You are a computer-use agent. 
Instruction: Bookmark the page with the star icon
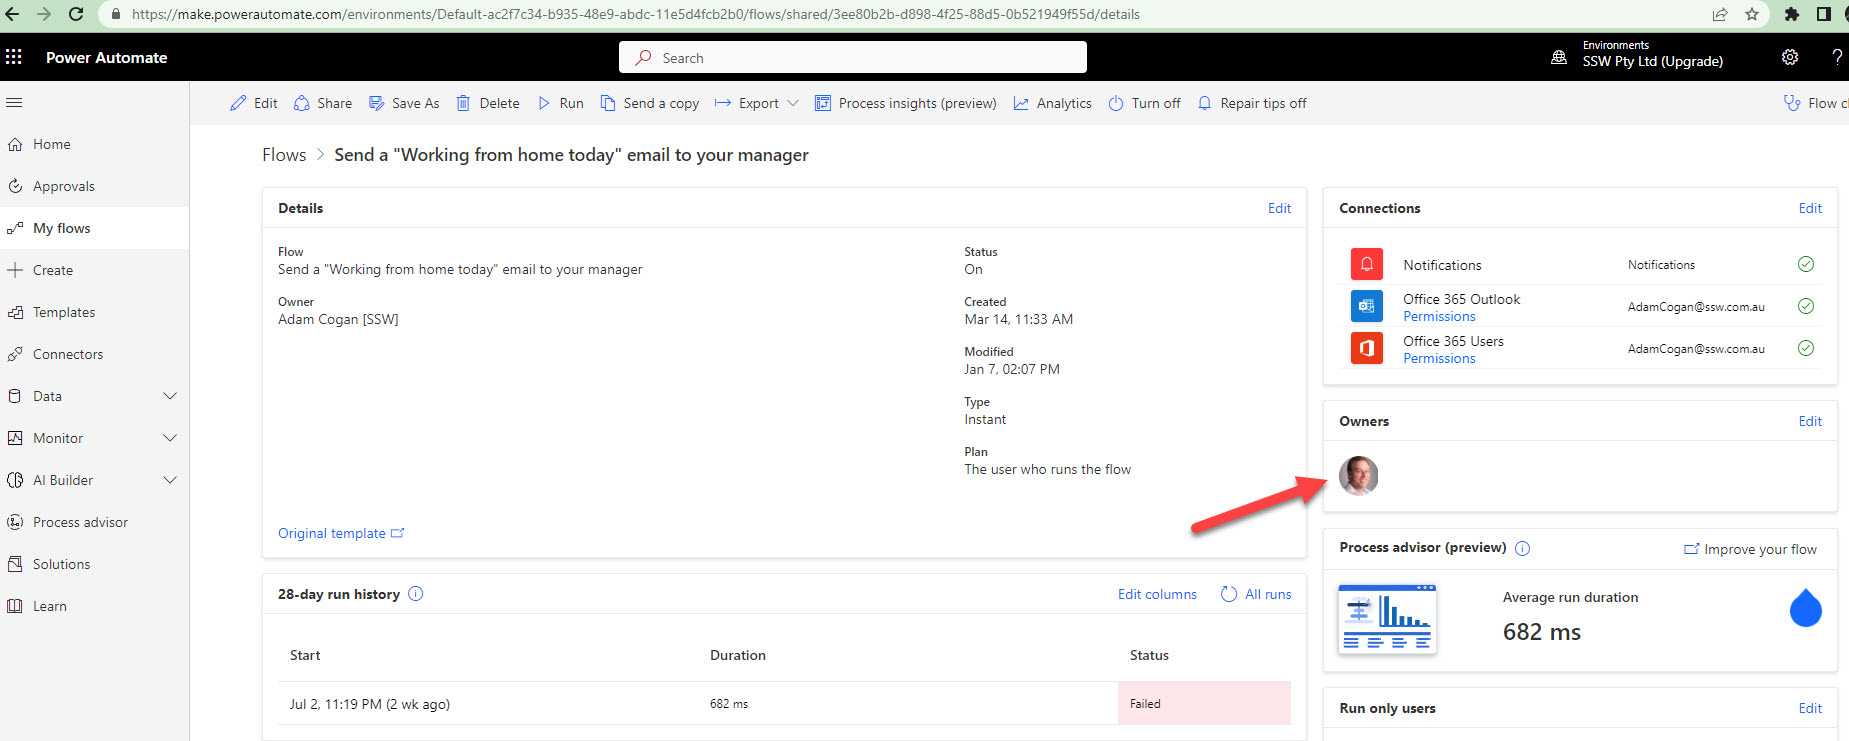pos(1752,14)
